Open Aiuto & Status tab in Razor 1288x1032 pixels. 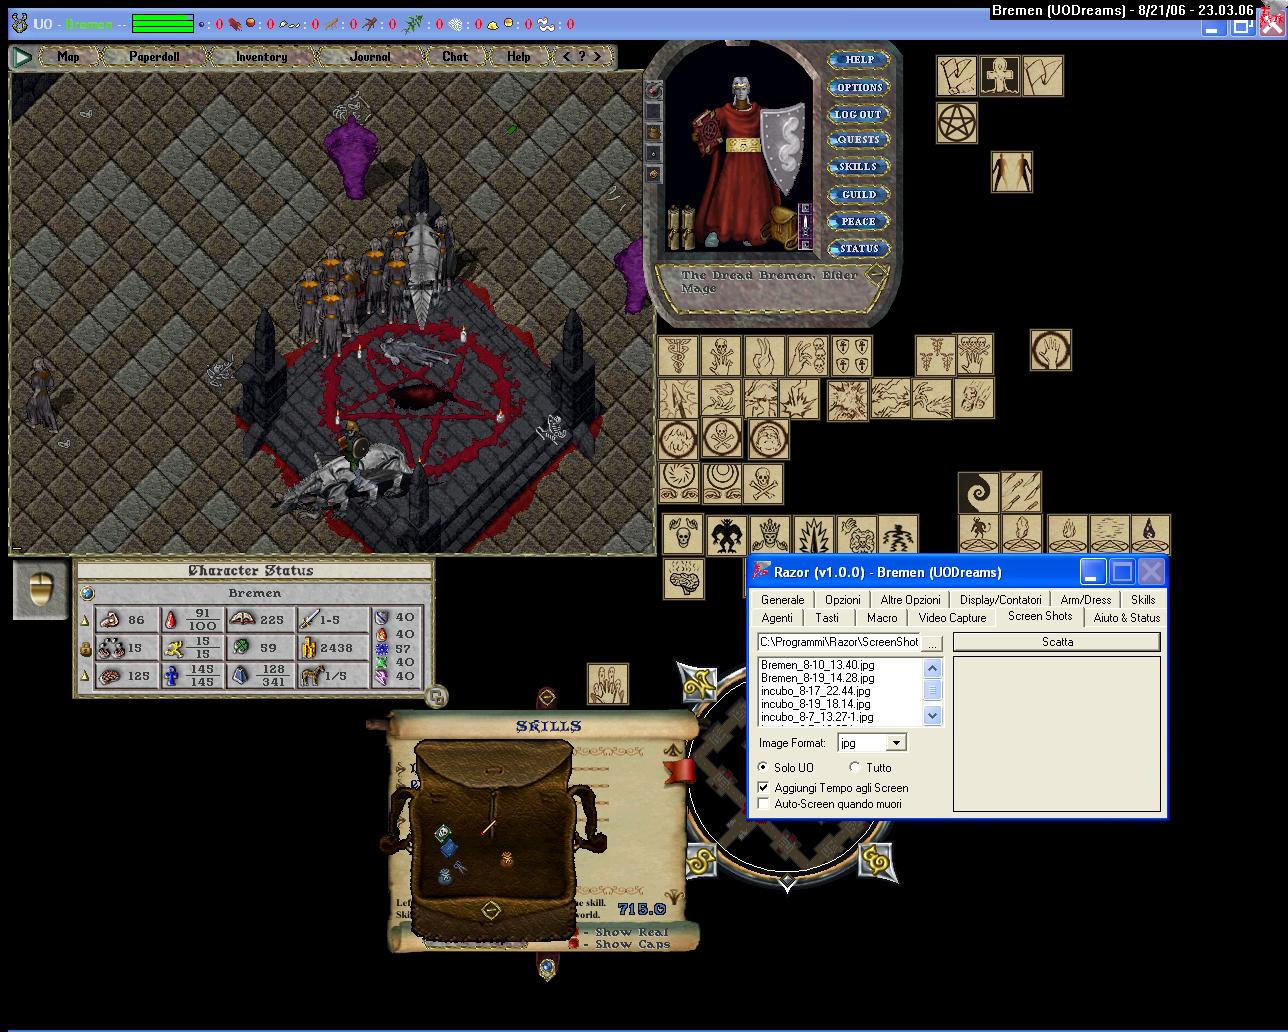pyautogui.click(x=1127, y=617)
